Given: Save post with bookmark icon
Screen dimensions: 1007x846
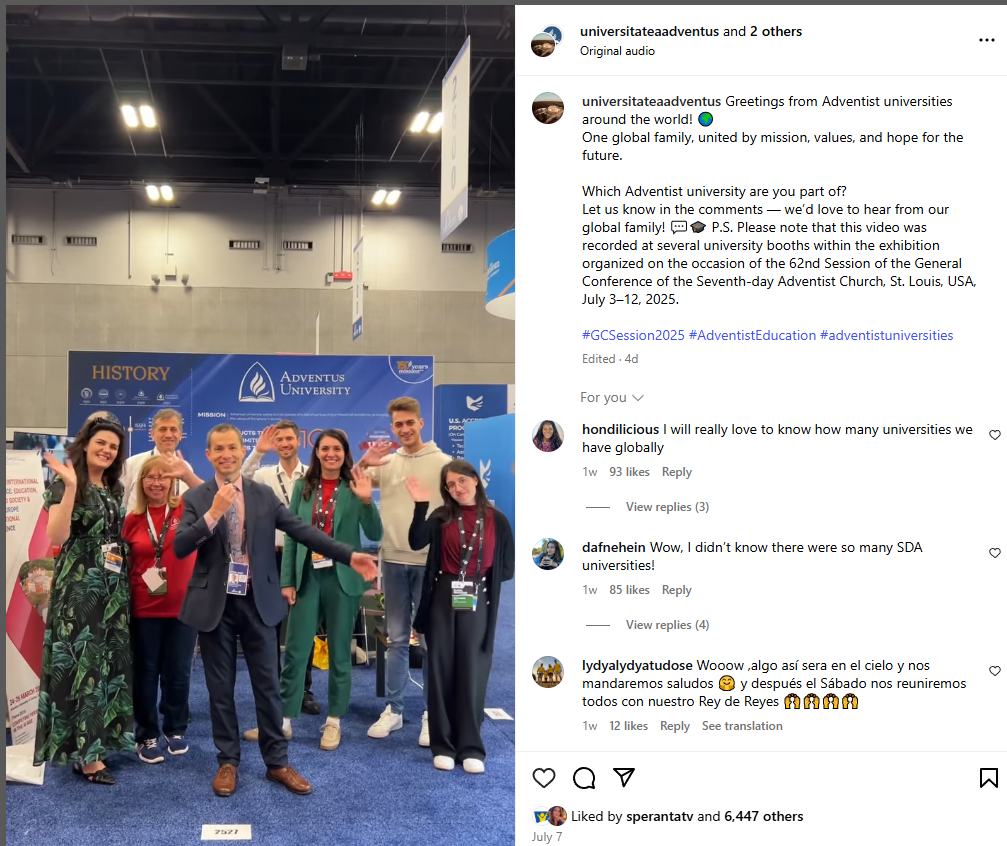Looking at the screenshot, I should click(x=988, y=778).
